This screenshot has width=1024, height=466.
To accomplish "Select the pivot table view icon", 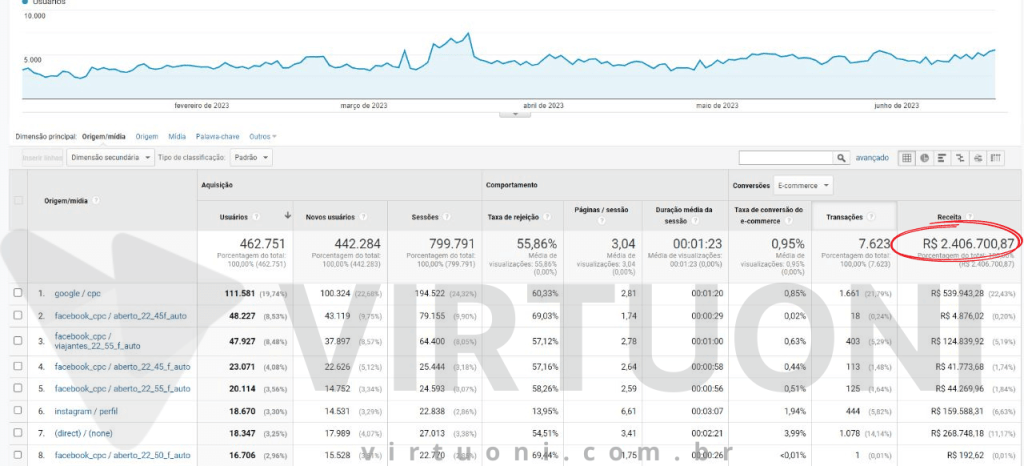I will (996, 158).
